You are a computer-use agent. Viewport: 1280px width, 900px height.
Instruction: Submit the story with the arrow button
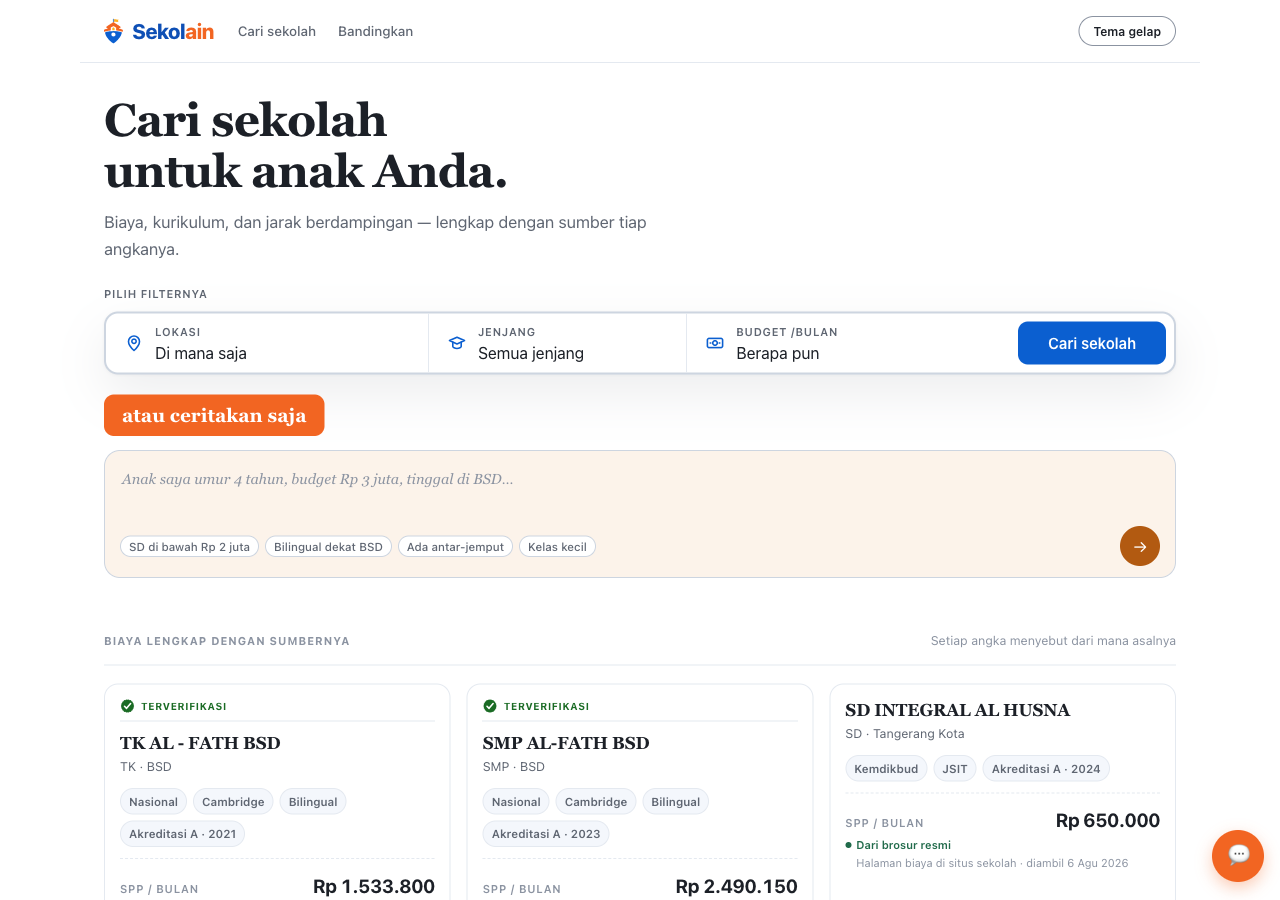click(1140, 546)
